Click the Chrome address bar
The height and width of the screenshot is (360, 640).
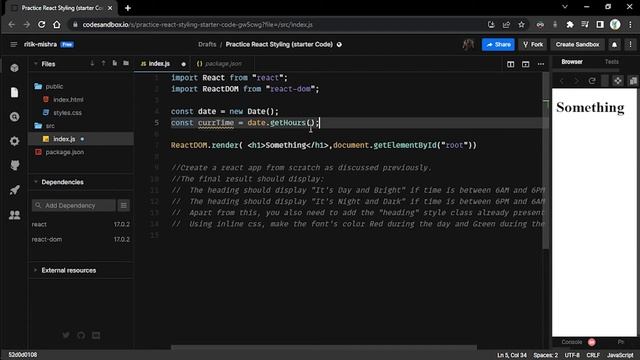pos(278,24)
